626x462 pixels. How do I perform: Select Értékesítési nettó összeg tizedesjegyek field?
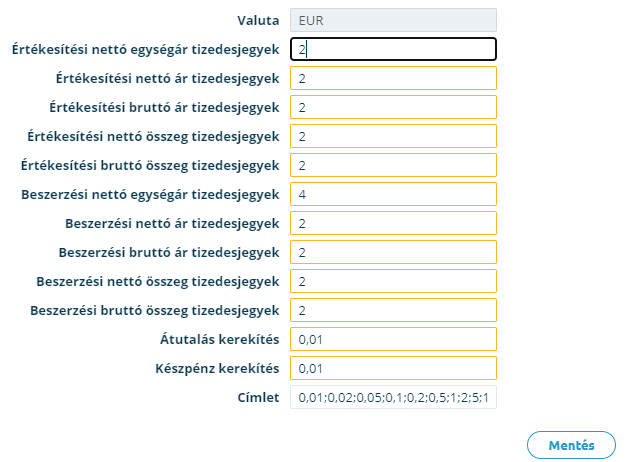393,136
